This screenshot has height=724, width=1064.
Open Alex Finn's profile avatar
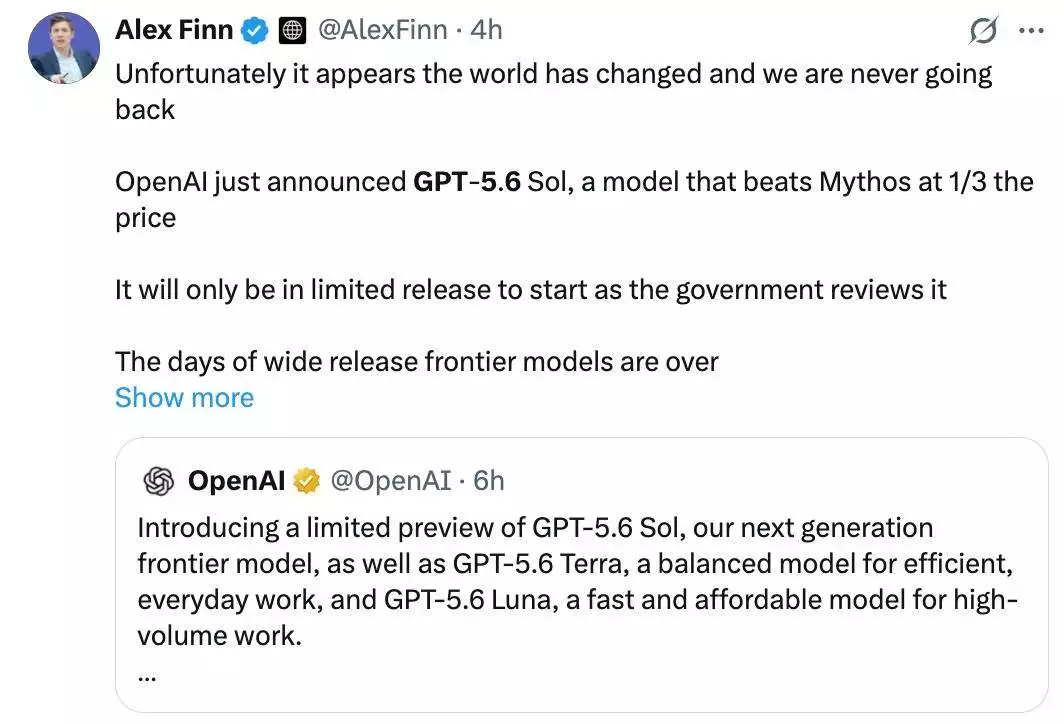click(63, 48)
